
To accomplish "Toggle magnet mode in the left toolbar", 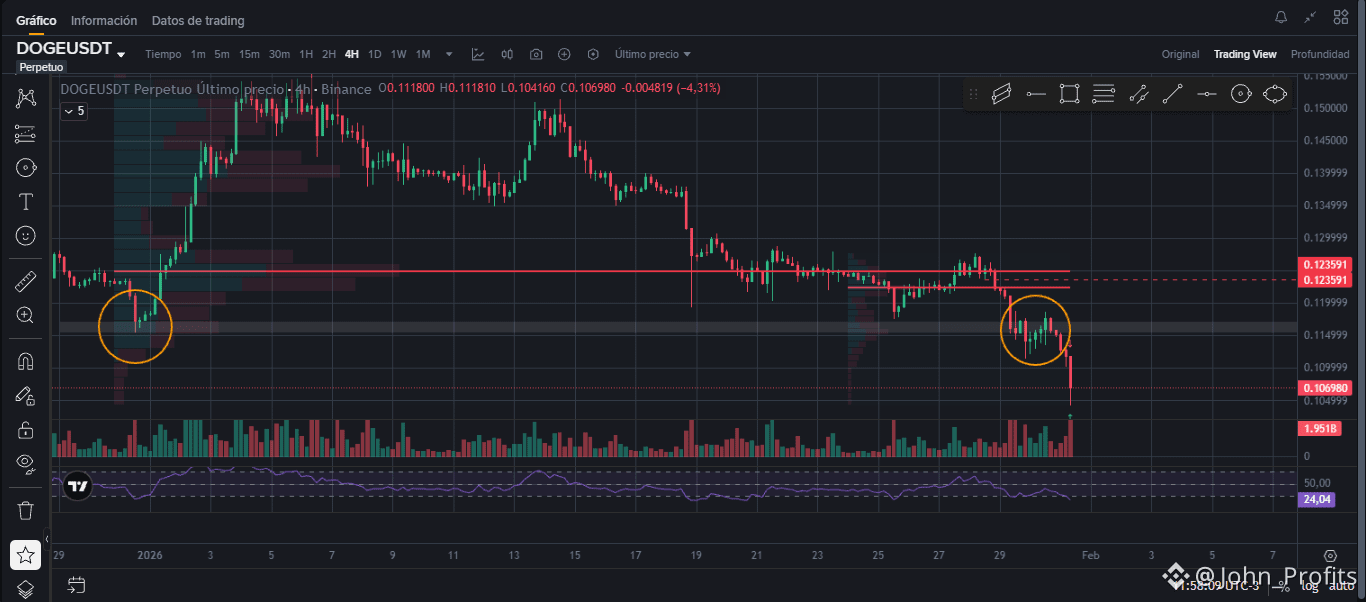I will pos(26,362).
